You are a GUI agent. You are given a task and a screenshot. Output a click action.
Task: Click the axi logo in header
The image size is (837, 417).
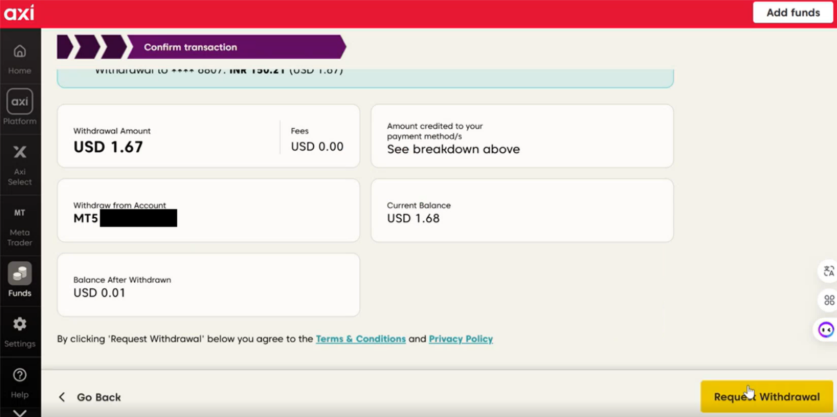point(18,13)
